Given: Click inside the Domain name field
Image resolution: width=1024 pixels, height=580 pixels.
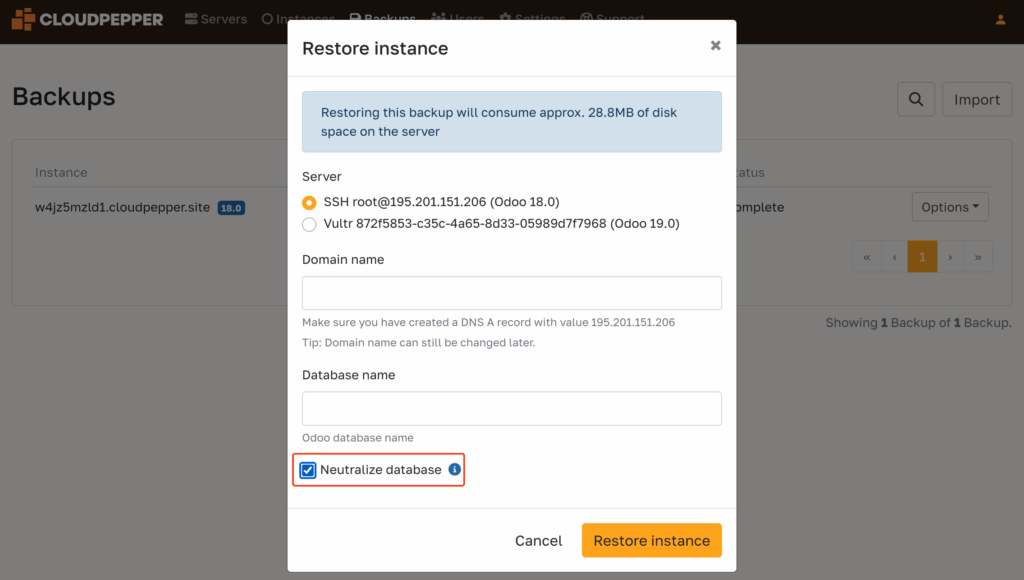Looking at the screenshot, I should click(x=511, y=293).
